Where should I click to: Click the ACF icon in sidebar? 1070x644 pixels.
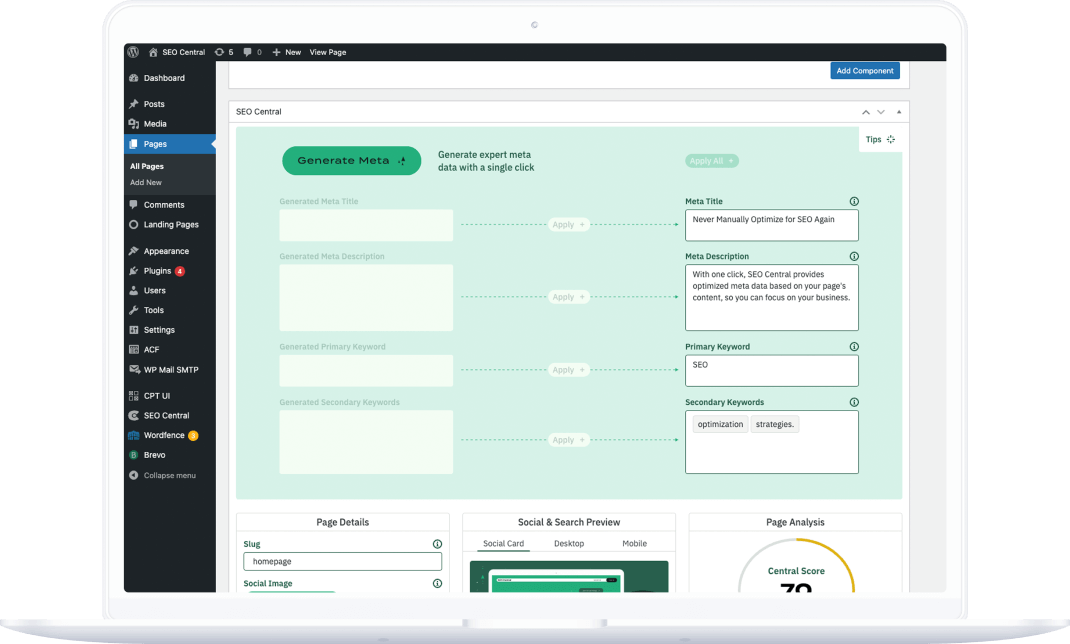tap(134, 349)
